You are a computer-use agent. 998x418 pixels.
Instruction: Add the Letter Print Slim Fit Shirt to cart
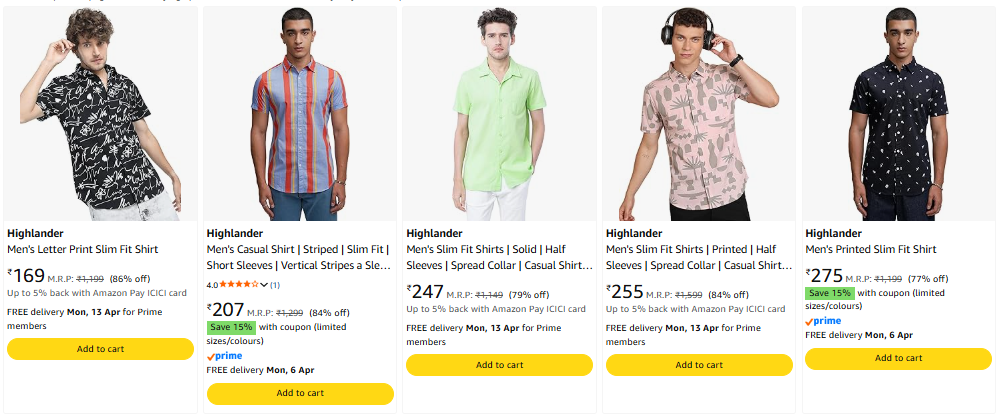coord(100,349)
